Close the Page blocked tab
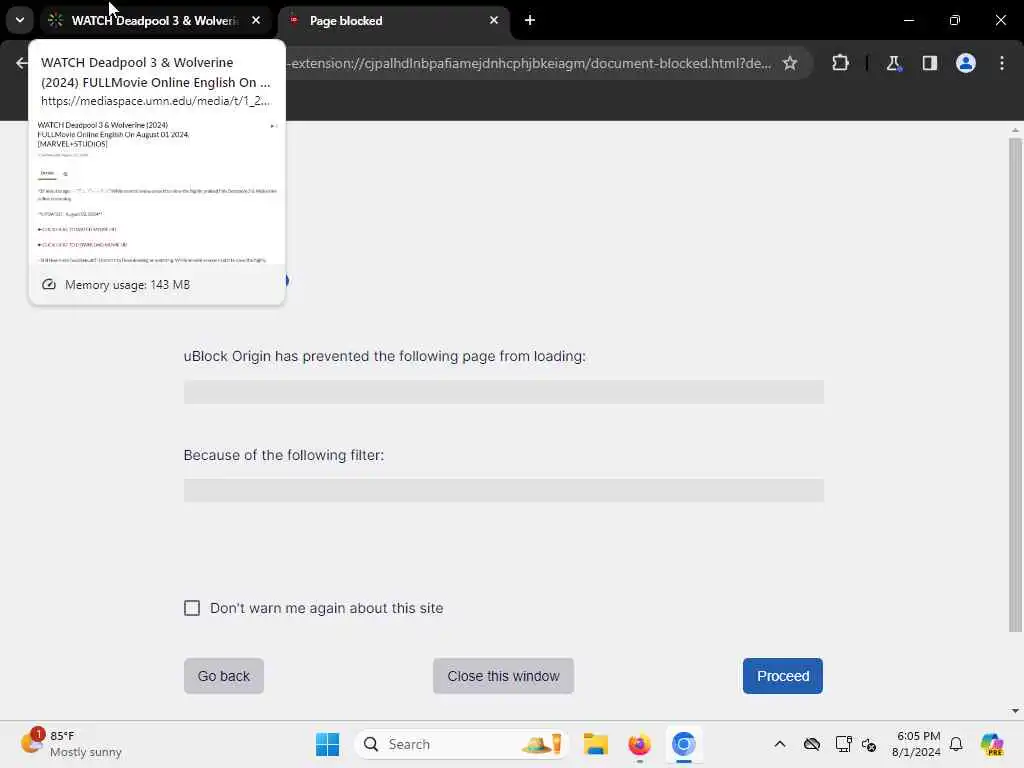This screenshot has width=1024, height=768. (494, 20)
